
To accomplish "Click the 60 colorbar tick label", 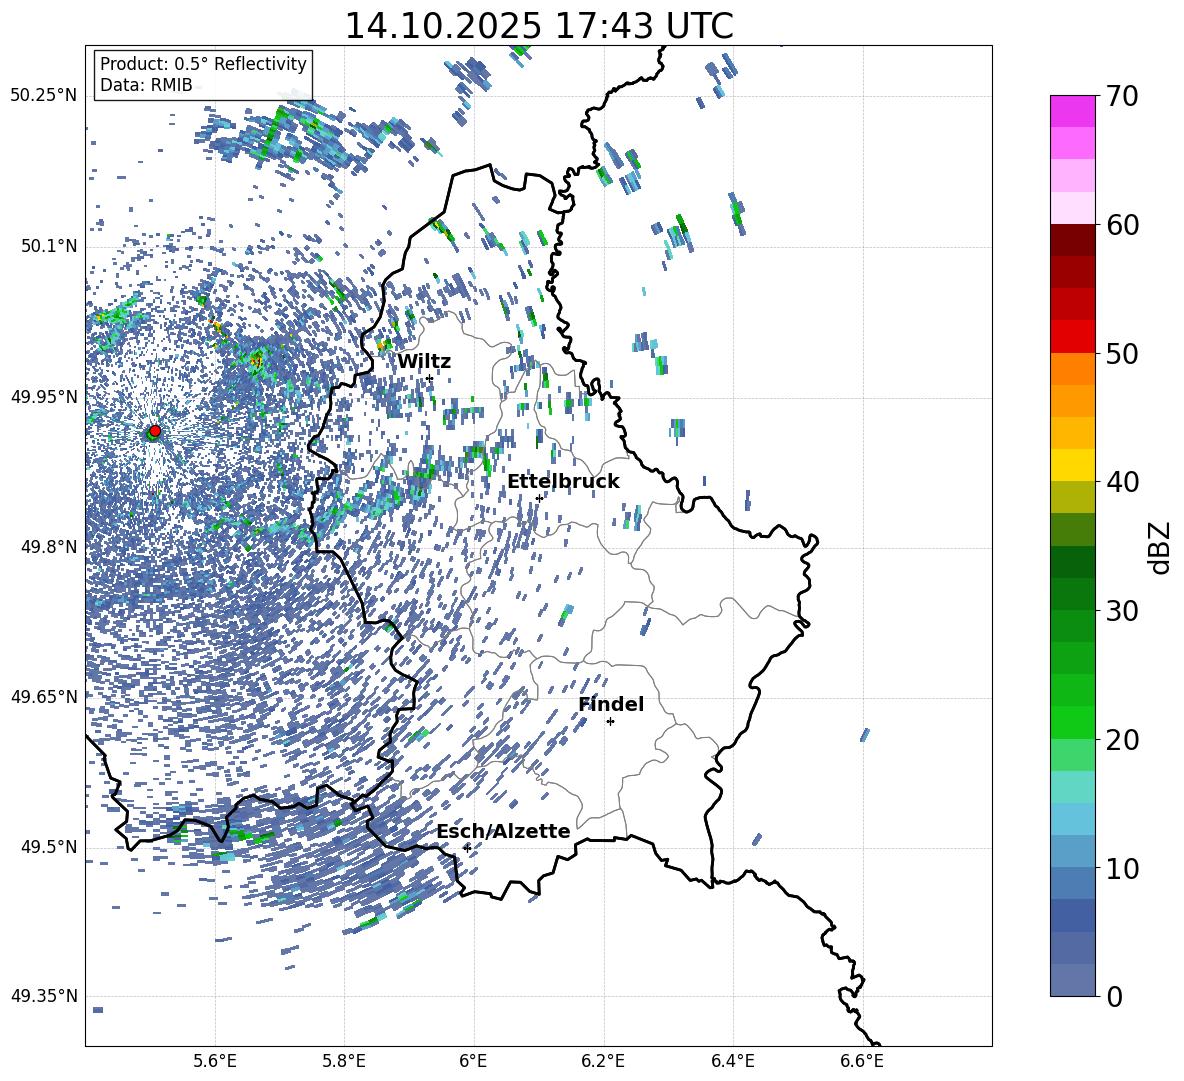I will 1122,225.
